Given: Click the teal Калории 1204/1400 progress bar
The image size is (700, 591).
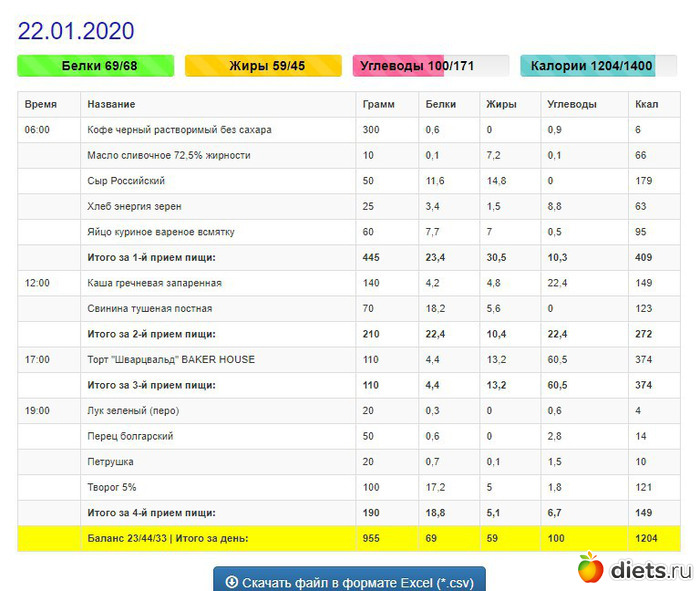Looking at the screenshot, I should [598, 65].
